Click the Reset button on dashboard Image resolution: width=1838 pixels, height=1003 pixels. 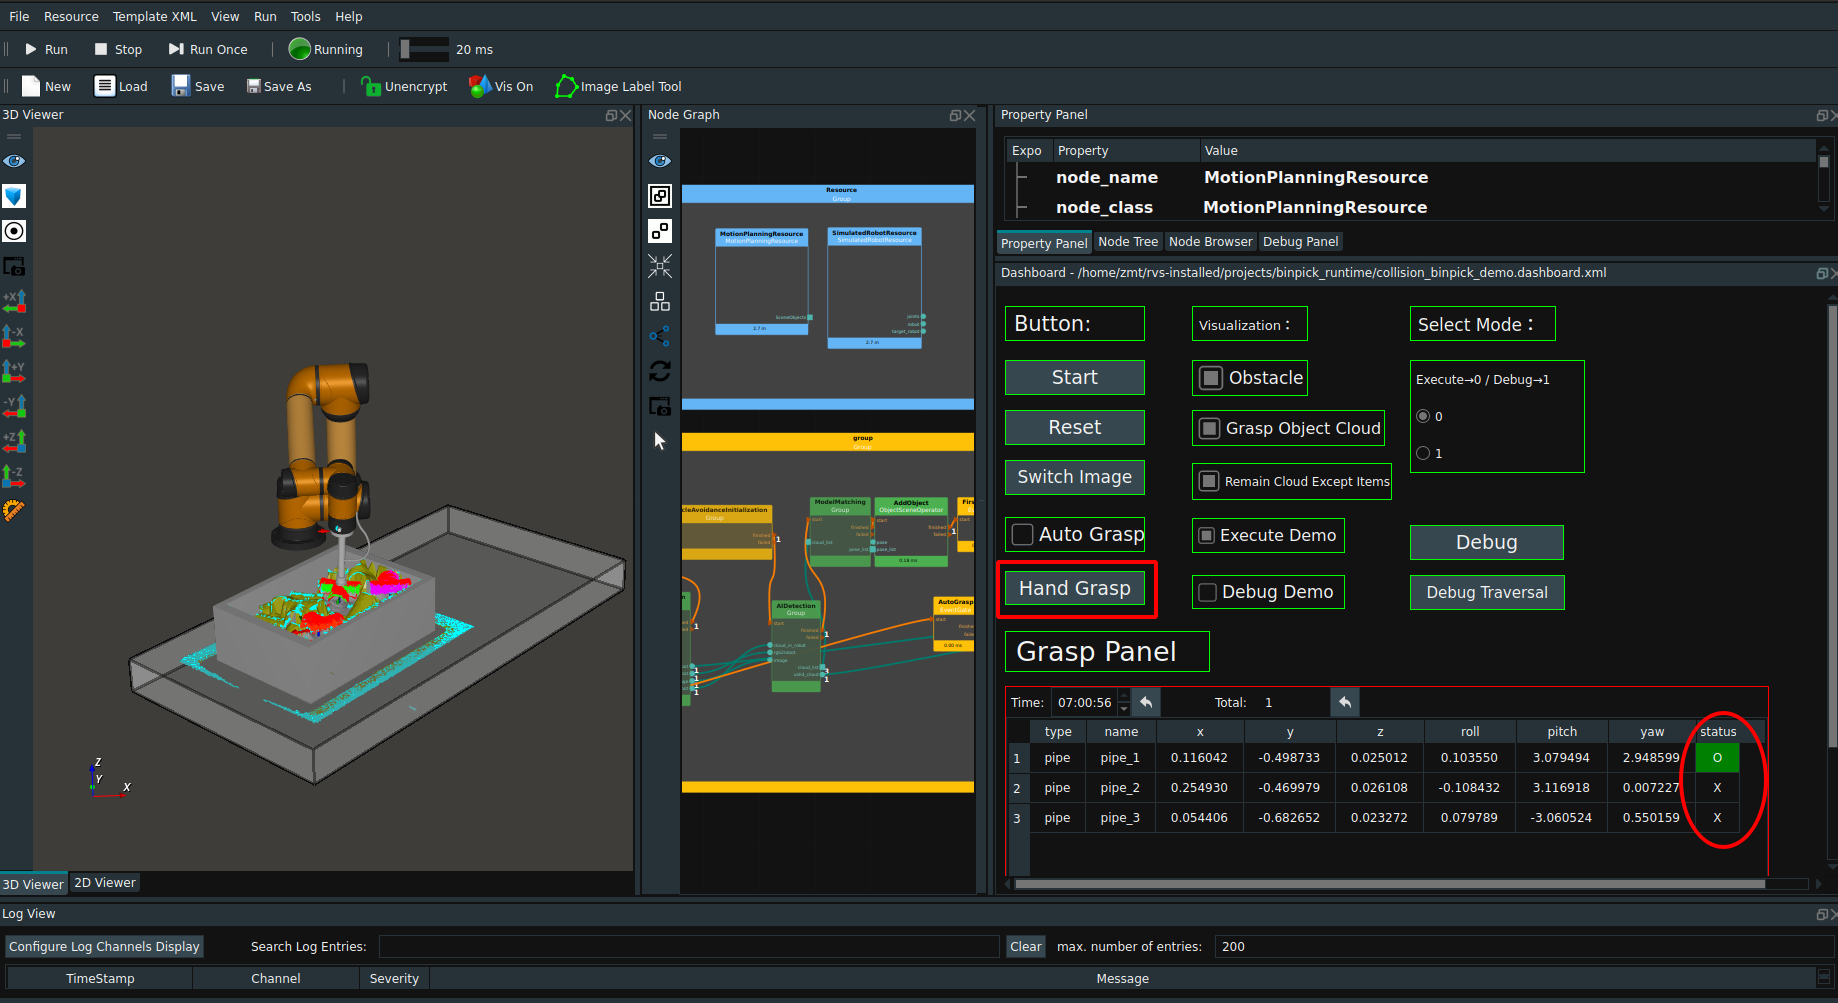(x=1075, y=427)
